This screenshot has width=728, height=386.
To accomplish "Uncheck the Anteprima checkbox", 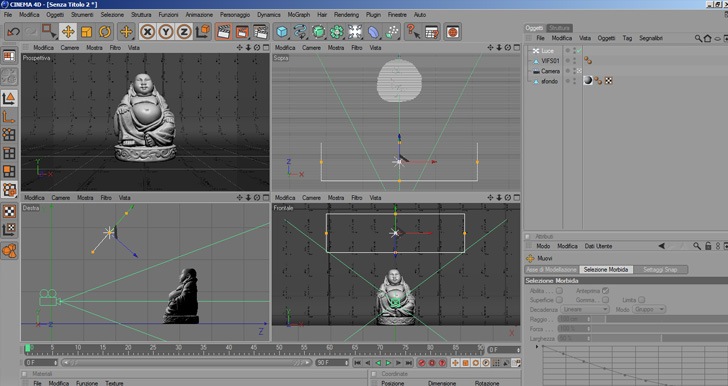I will [x=605, y=291].
